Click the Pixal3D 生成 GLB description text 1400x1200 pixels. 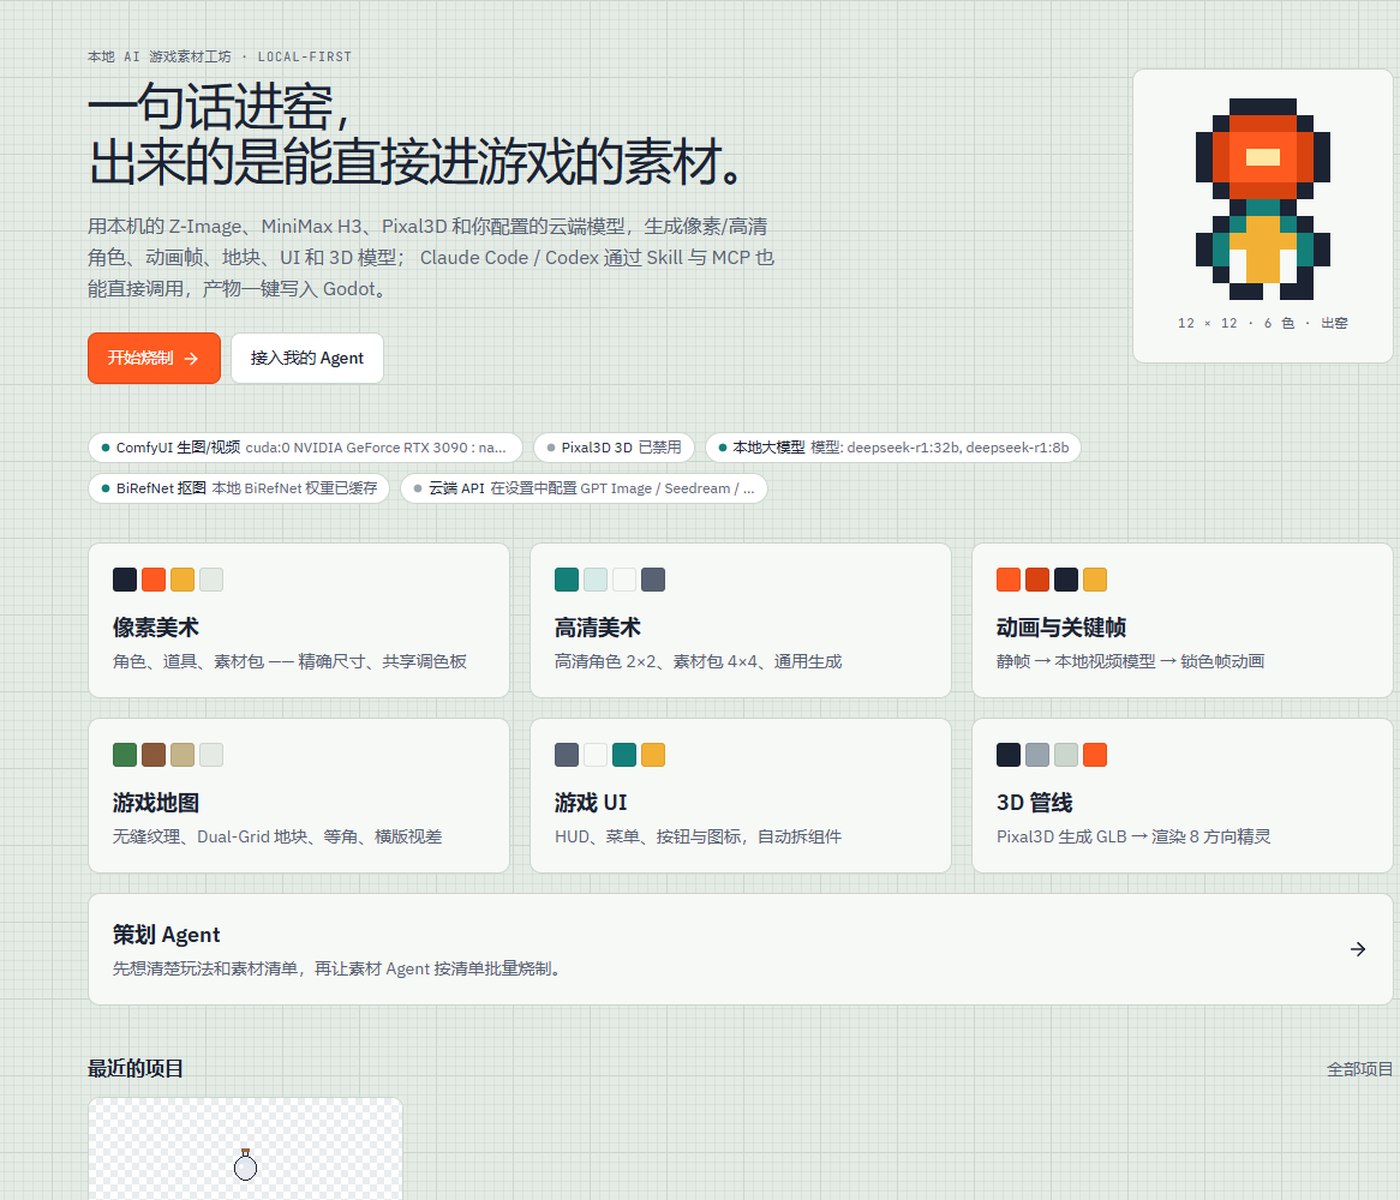coord(1133,837)
